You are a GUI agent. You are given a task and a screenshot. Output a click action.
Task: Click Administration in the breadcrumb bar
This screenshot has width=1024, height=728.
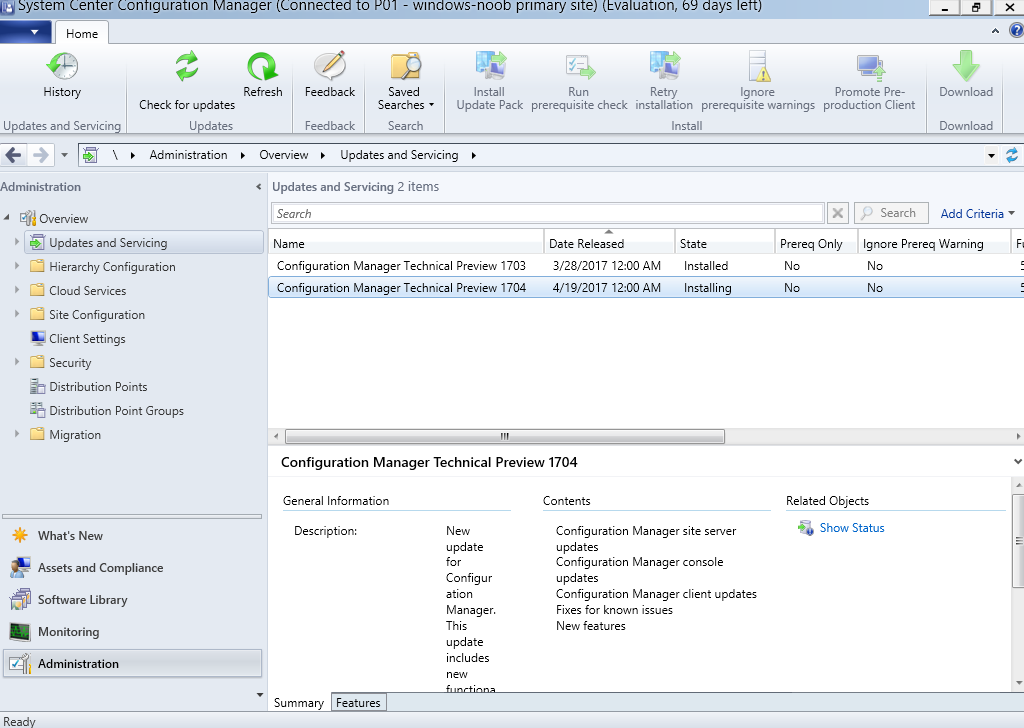point(188,155)
